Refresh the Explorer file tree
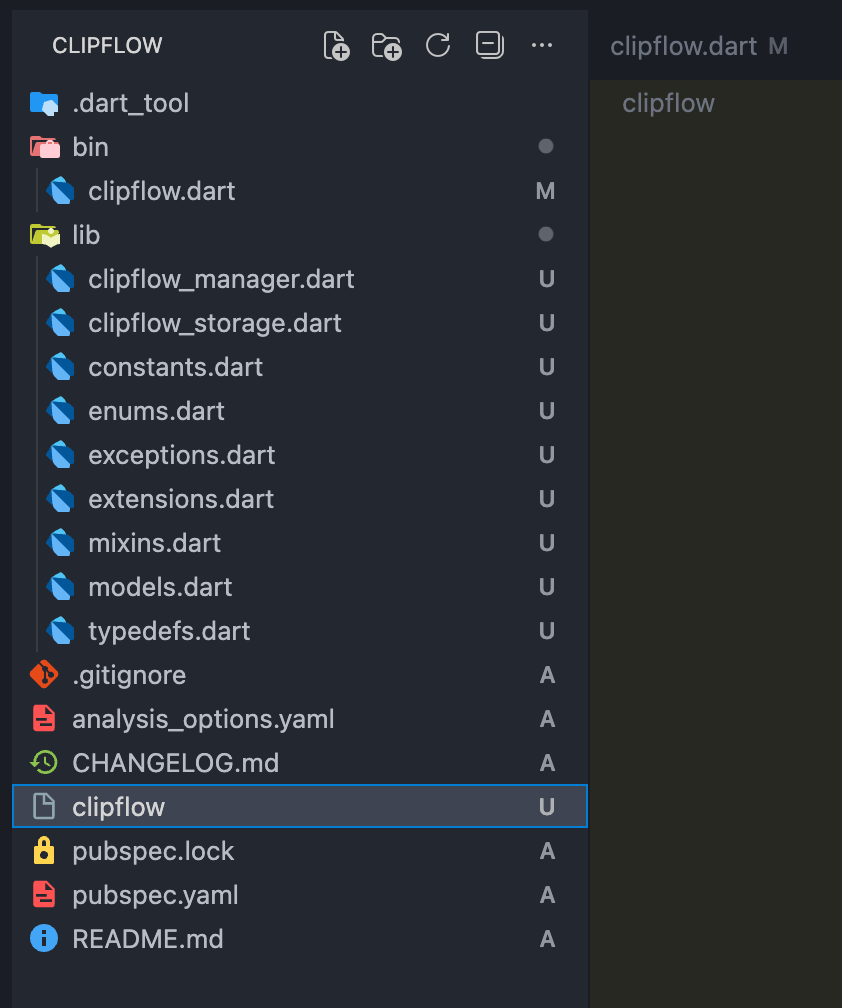 pos(438,46)
